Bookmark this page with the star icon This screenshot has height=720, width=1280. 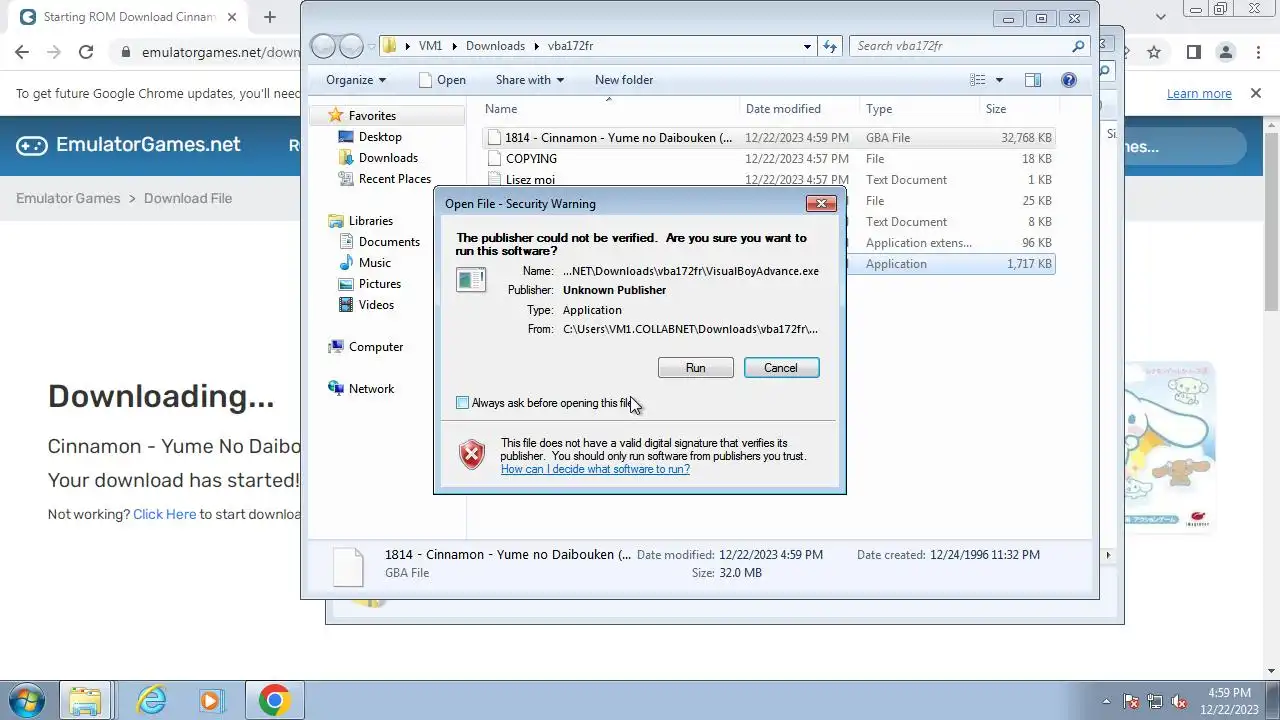click(1154, 52)
